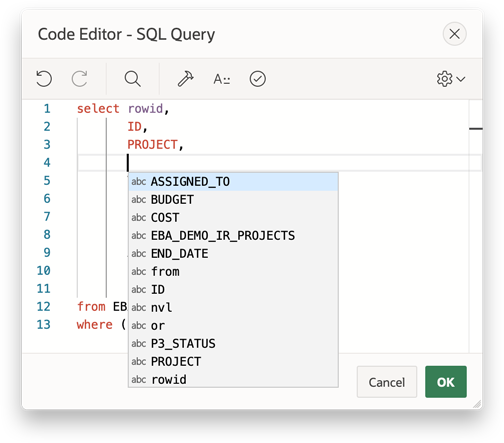Open the Find magnifier tool
This screenshot has width=504, height=443.
pos(133,79)
